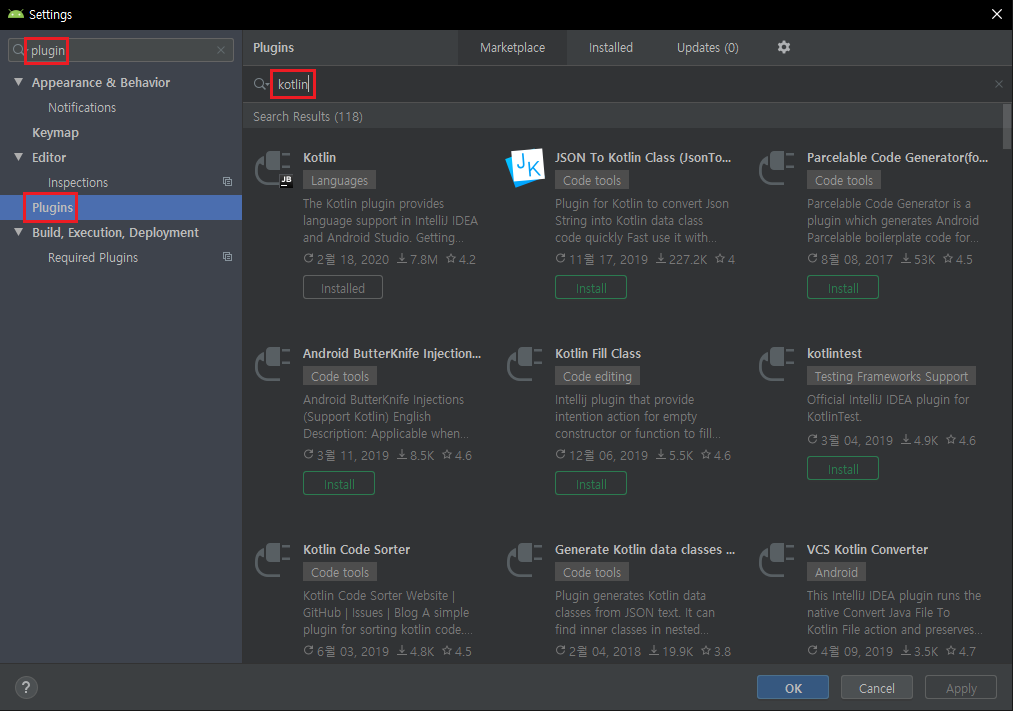Collapse the Editor tree node
This screenshot has width=1013, height=711.
click(19, 157)
